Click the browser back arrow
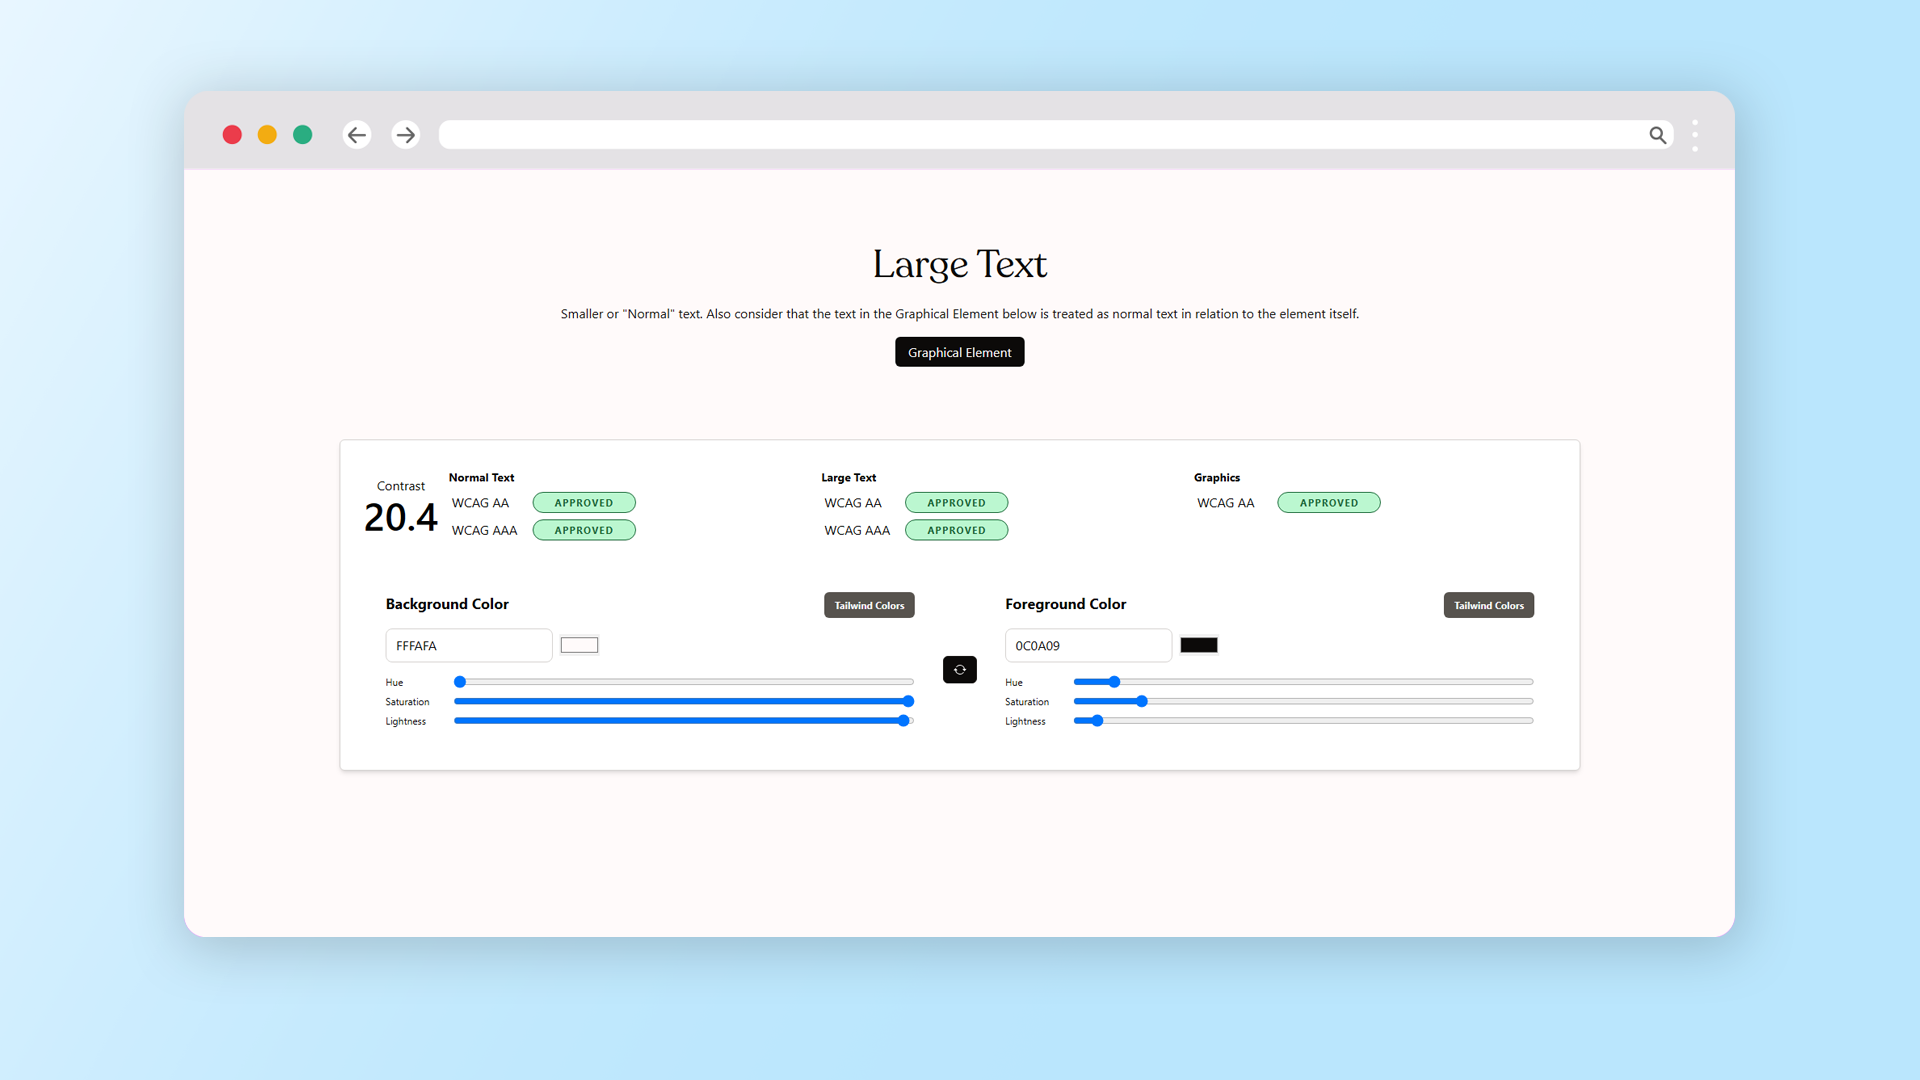Image resolution: width=1920 pixels, height=1080 pixels. [357, 135]
